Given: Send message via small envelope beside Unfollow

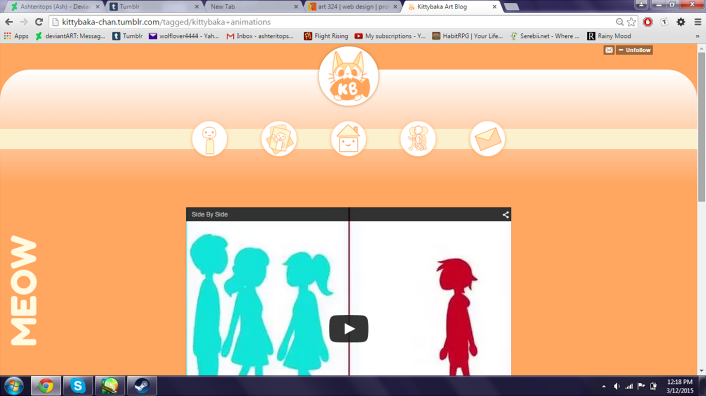Looking at the screenshot, I should coord(609,50).
